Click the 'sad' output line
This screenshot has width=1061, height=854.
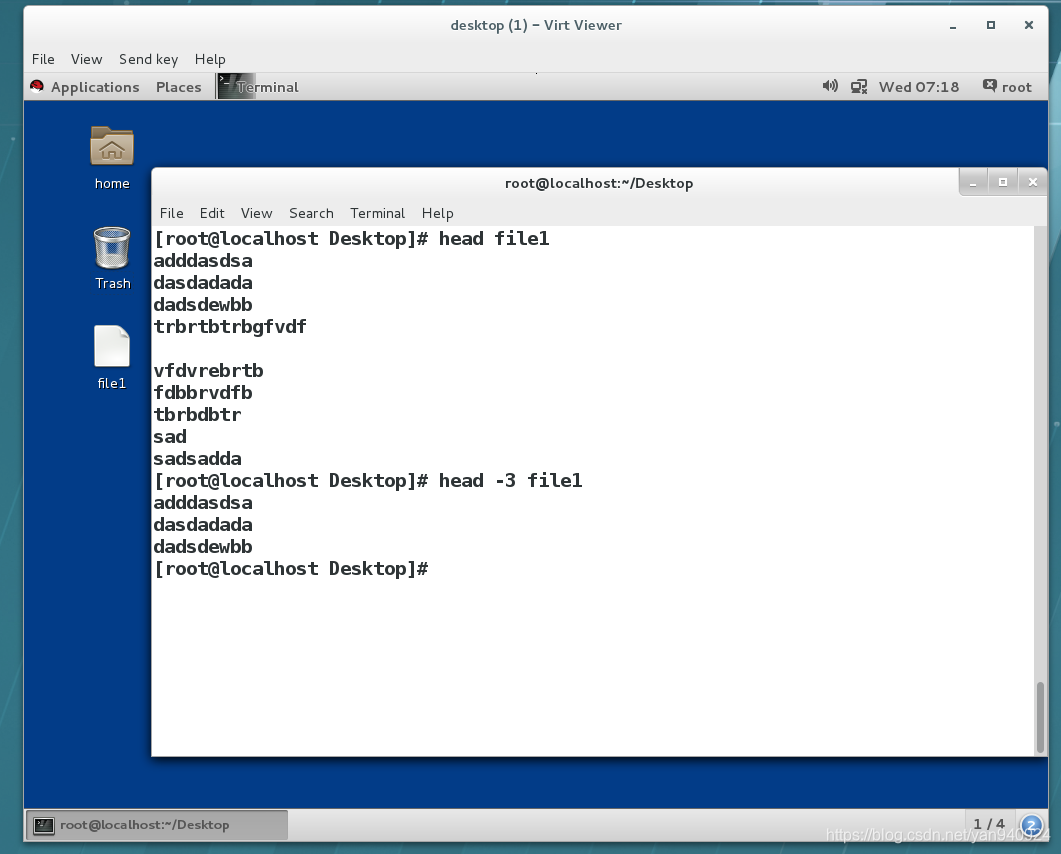pos(170,436)
